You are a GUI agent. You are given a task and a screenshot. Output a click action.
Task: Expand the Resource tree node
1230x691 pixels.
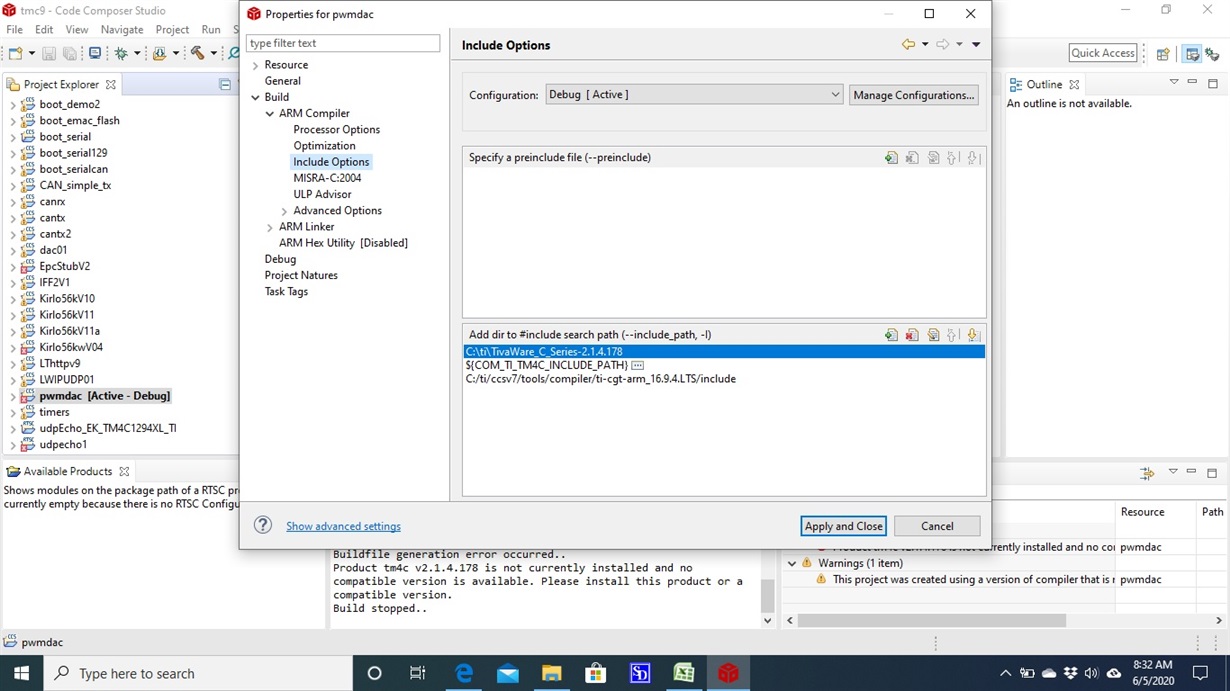(256, 65)
